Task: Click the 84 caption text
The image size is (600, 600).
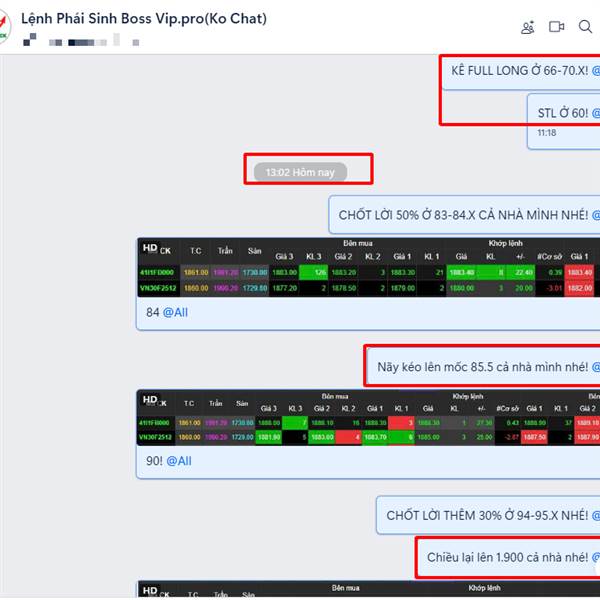Action: [x=152, y=313]
